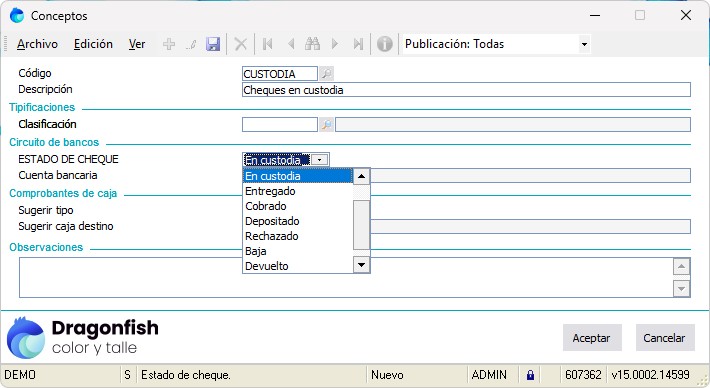Click the Cuenta bancaria description gray field
Image resolution: width=710 pixels, height=388 pixels.
[530, 175]
